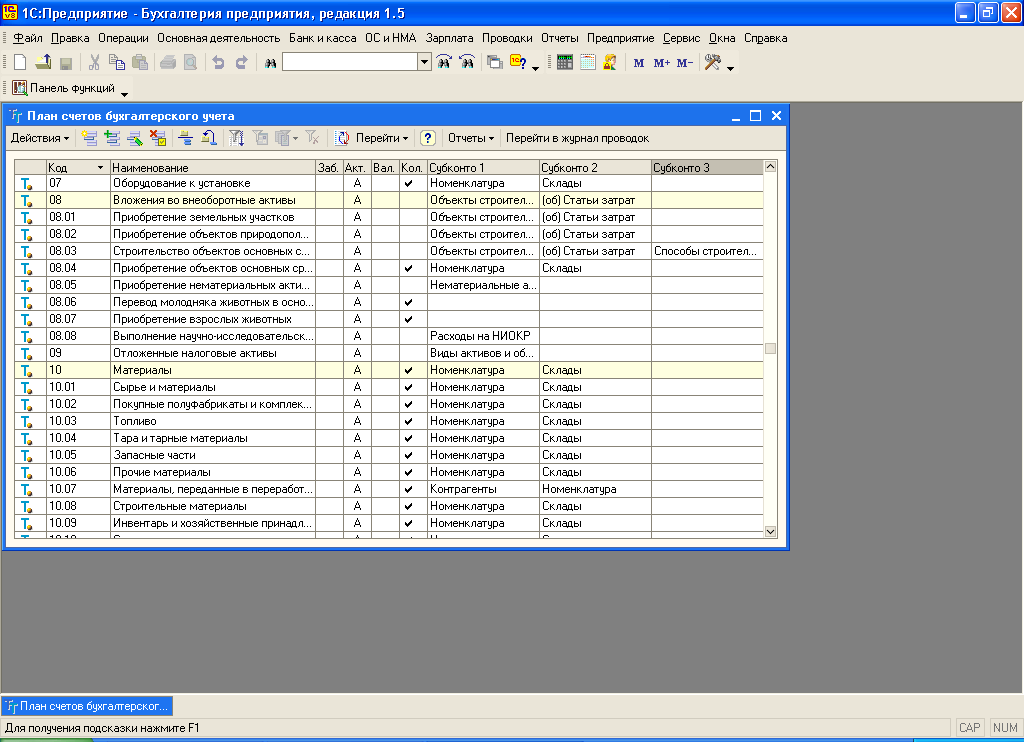The height and width of the screenshot is (742, 1024).
Task: Click the New document icon
Action: pos(20,63)
